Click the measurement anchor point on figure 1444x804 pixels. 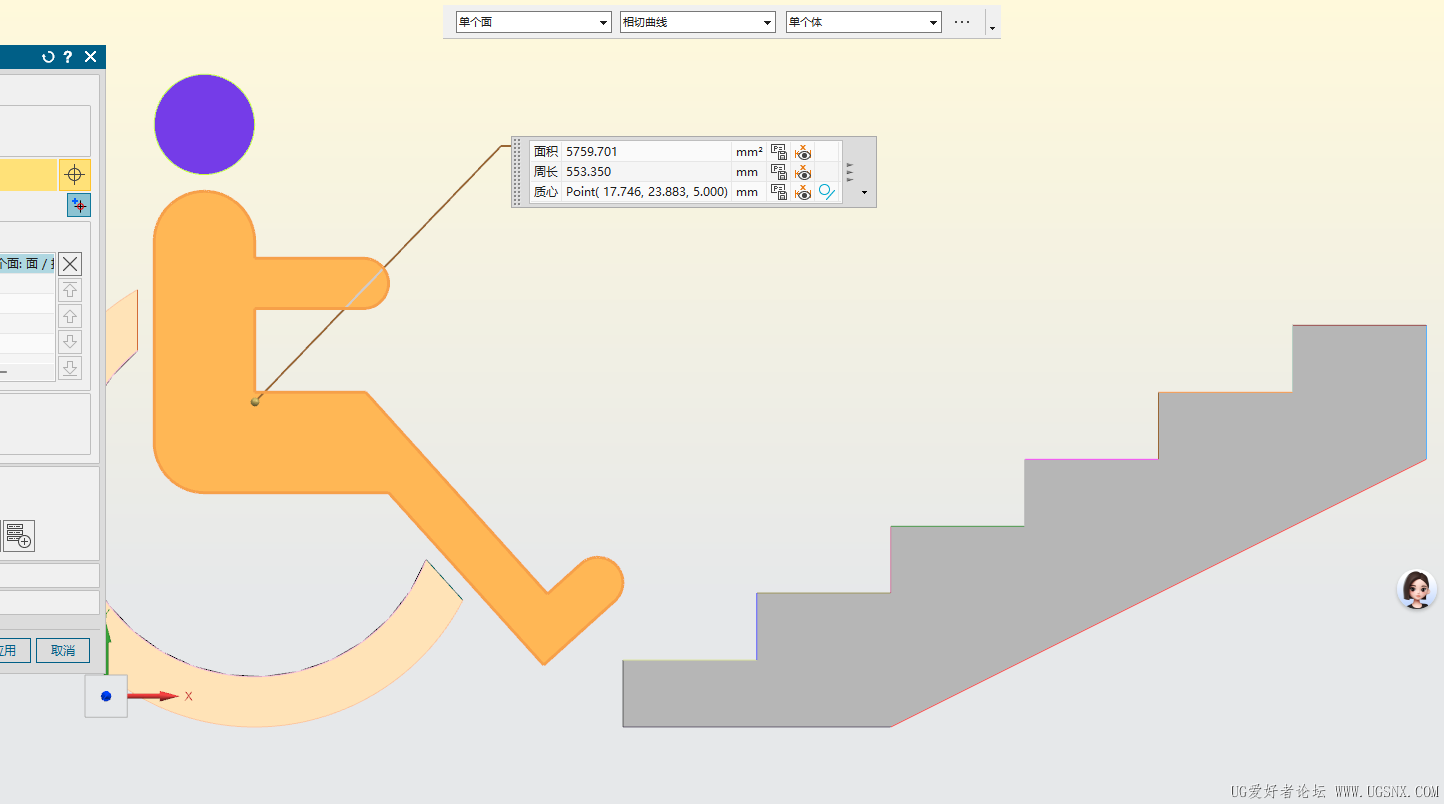(255, 402)
